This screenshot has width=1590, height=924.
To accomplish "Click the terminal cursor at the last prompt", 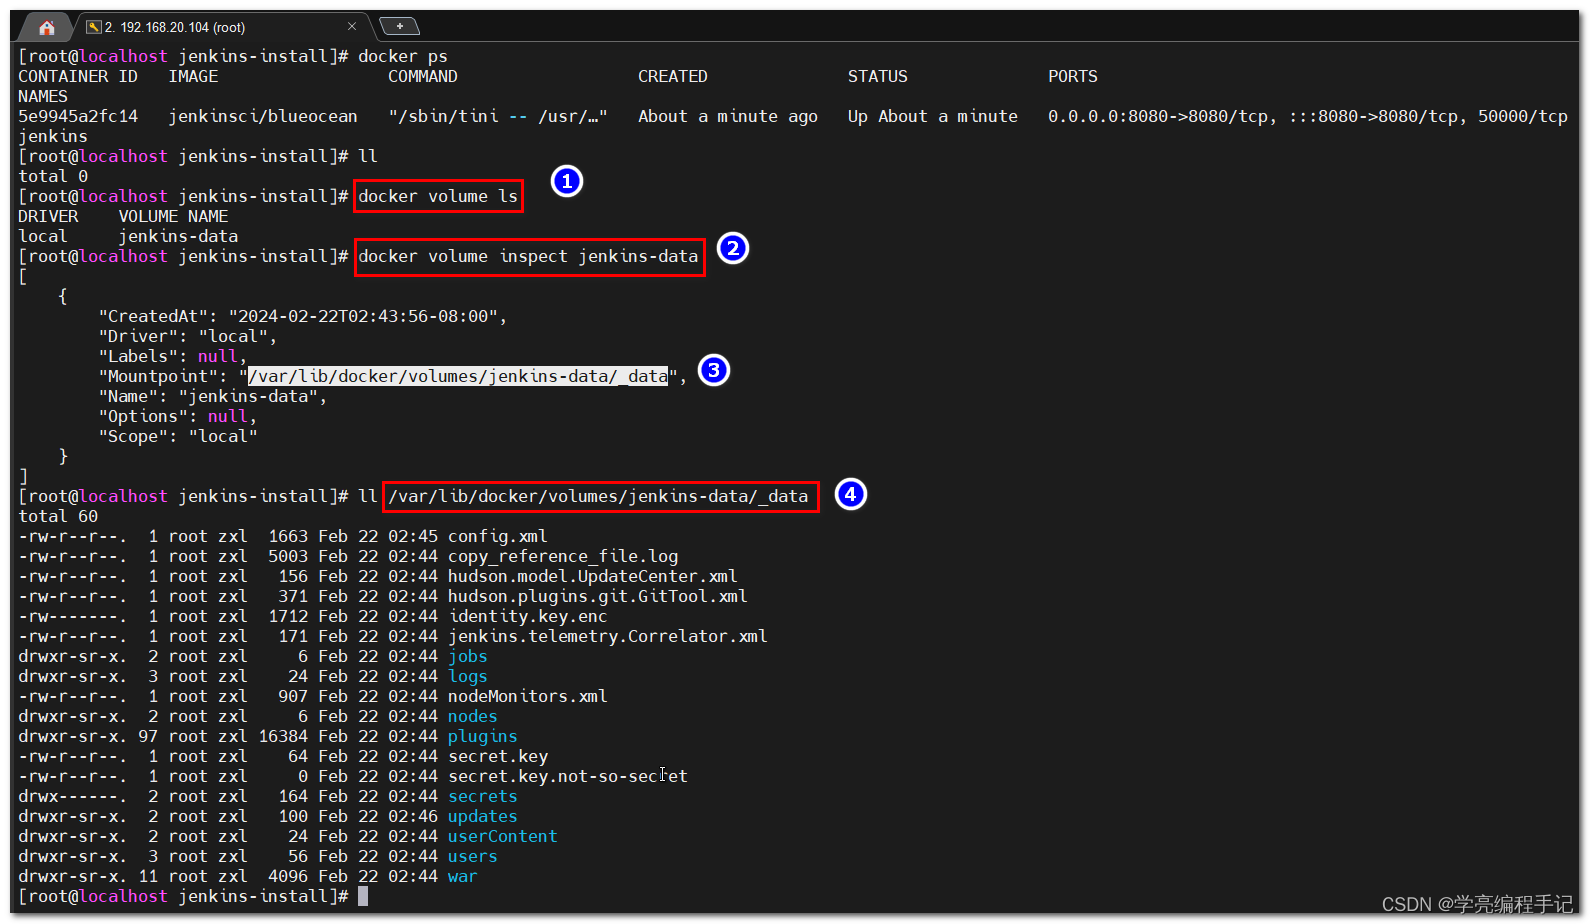I will click(x=363, y=896).
